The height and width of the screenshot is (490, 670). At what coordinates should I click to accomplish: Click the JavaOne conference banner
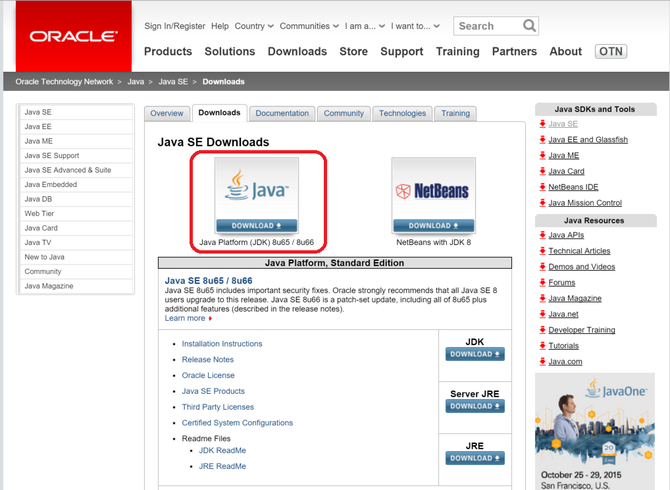(x=595, y=431)
